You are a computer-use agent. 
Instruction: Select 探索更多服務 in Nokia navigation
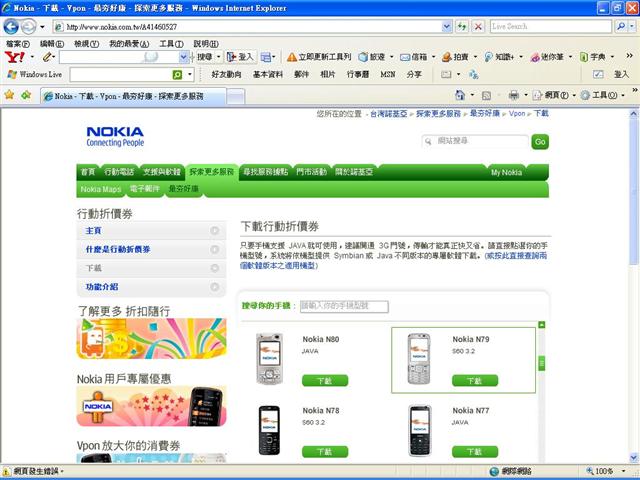click(211, 172)
